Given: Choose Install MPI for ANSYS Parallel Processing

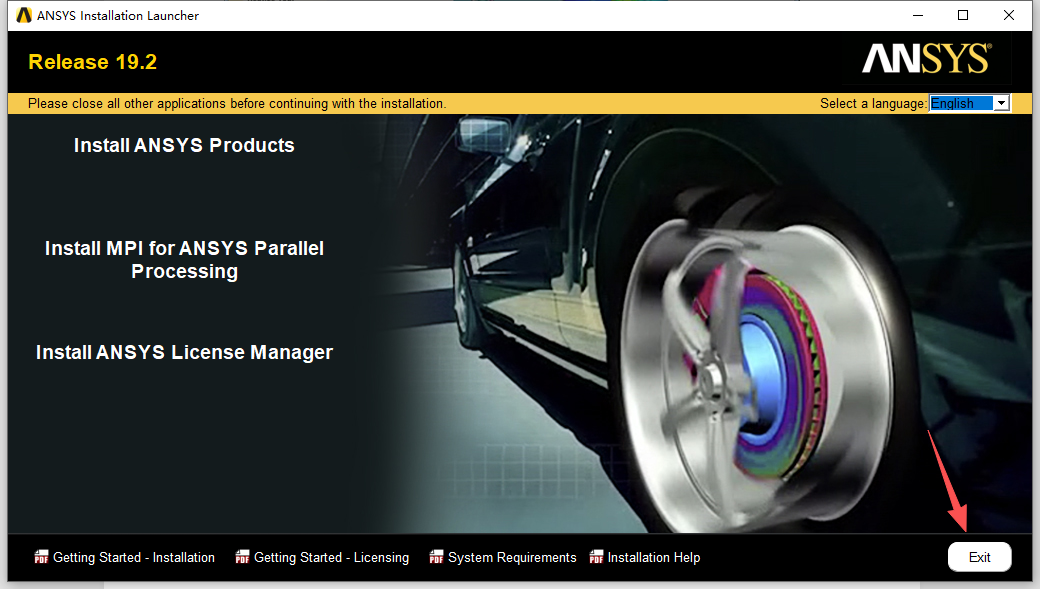Looking at the screenshot, I should pyautogui.click(x=184, y=260).
